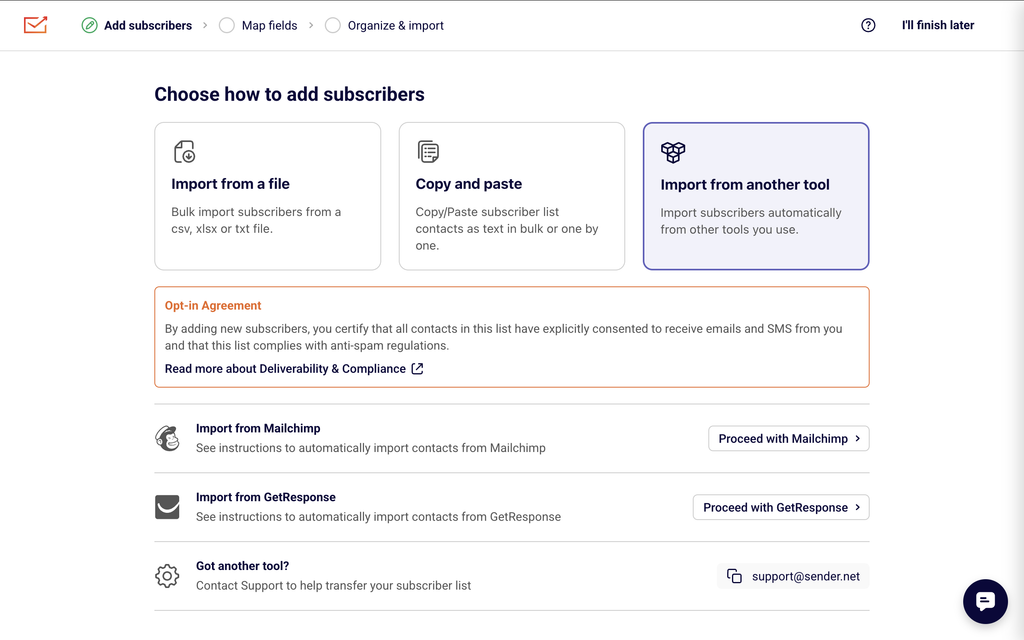This screenshot has width=1024, height=640.
Task: Select the Organize & import step circle
Action: click(x=332, y=25)
